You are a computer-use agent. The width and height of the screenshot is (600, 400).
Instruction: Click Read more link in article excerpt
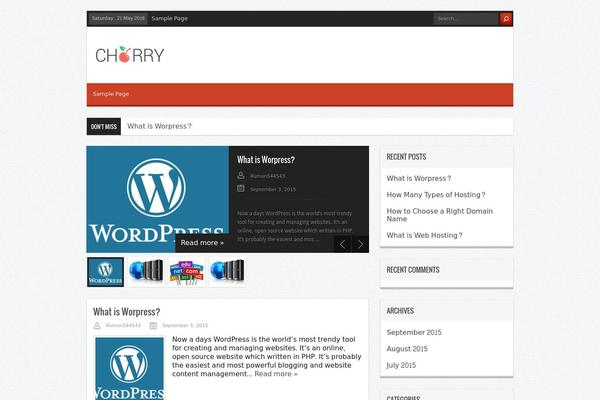276,374
